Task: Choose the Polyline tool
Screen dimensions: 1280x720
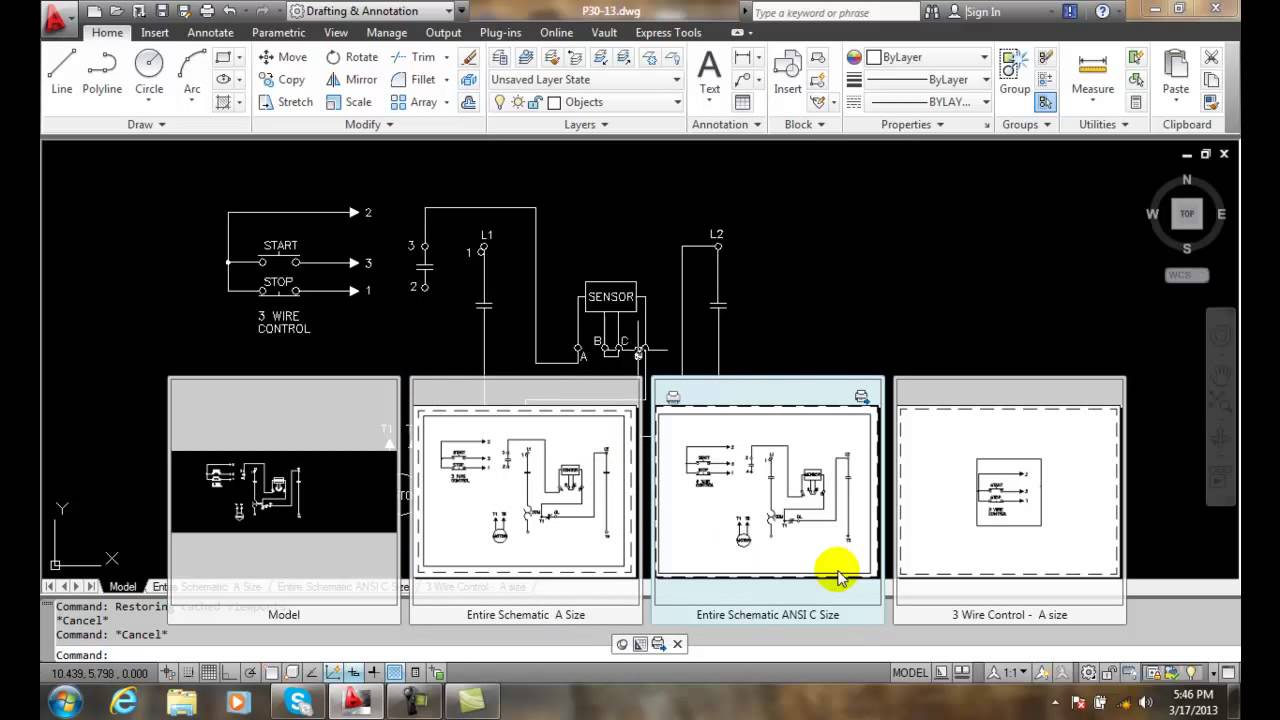Action: click(102, 72)
